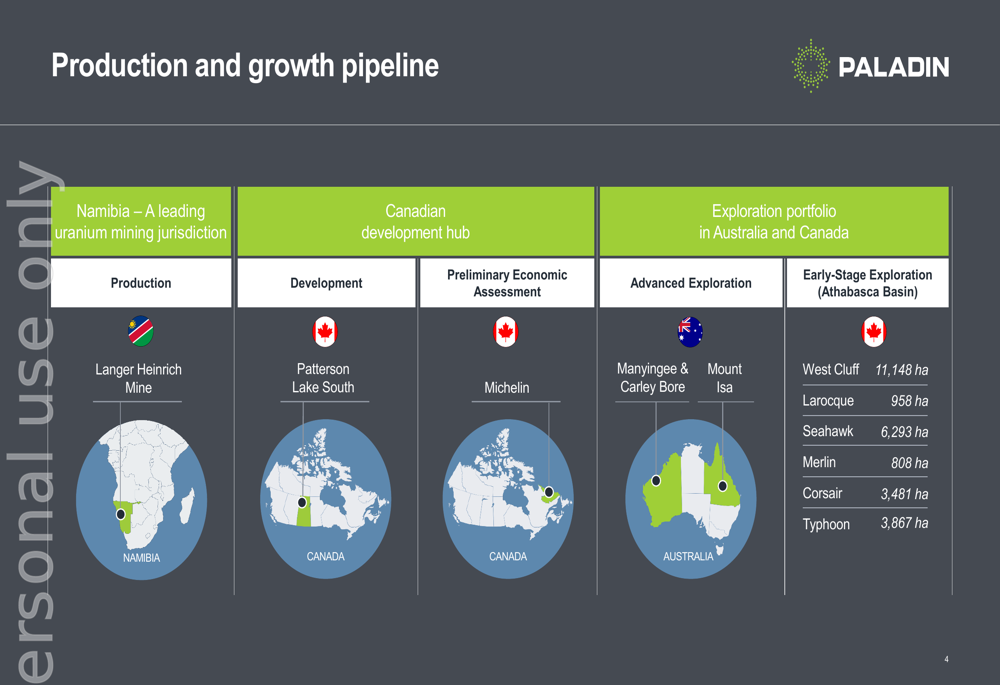This screenshot has width=1000, height=685.
Task: Open the Production stage box
Action: 141,283
